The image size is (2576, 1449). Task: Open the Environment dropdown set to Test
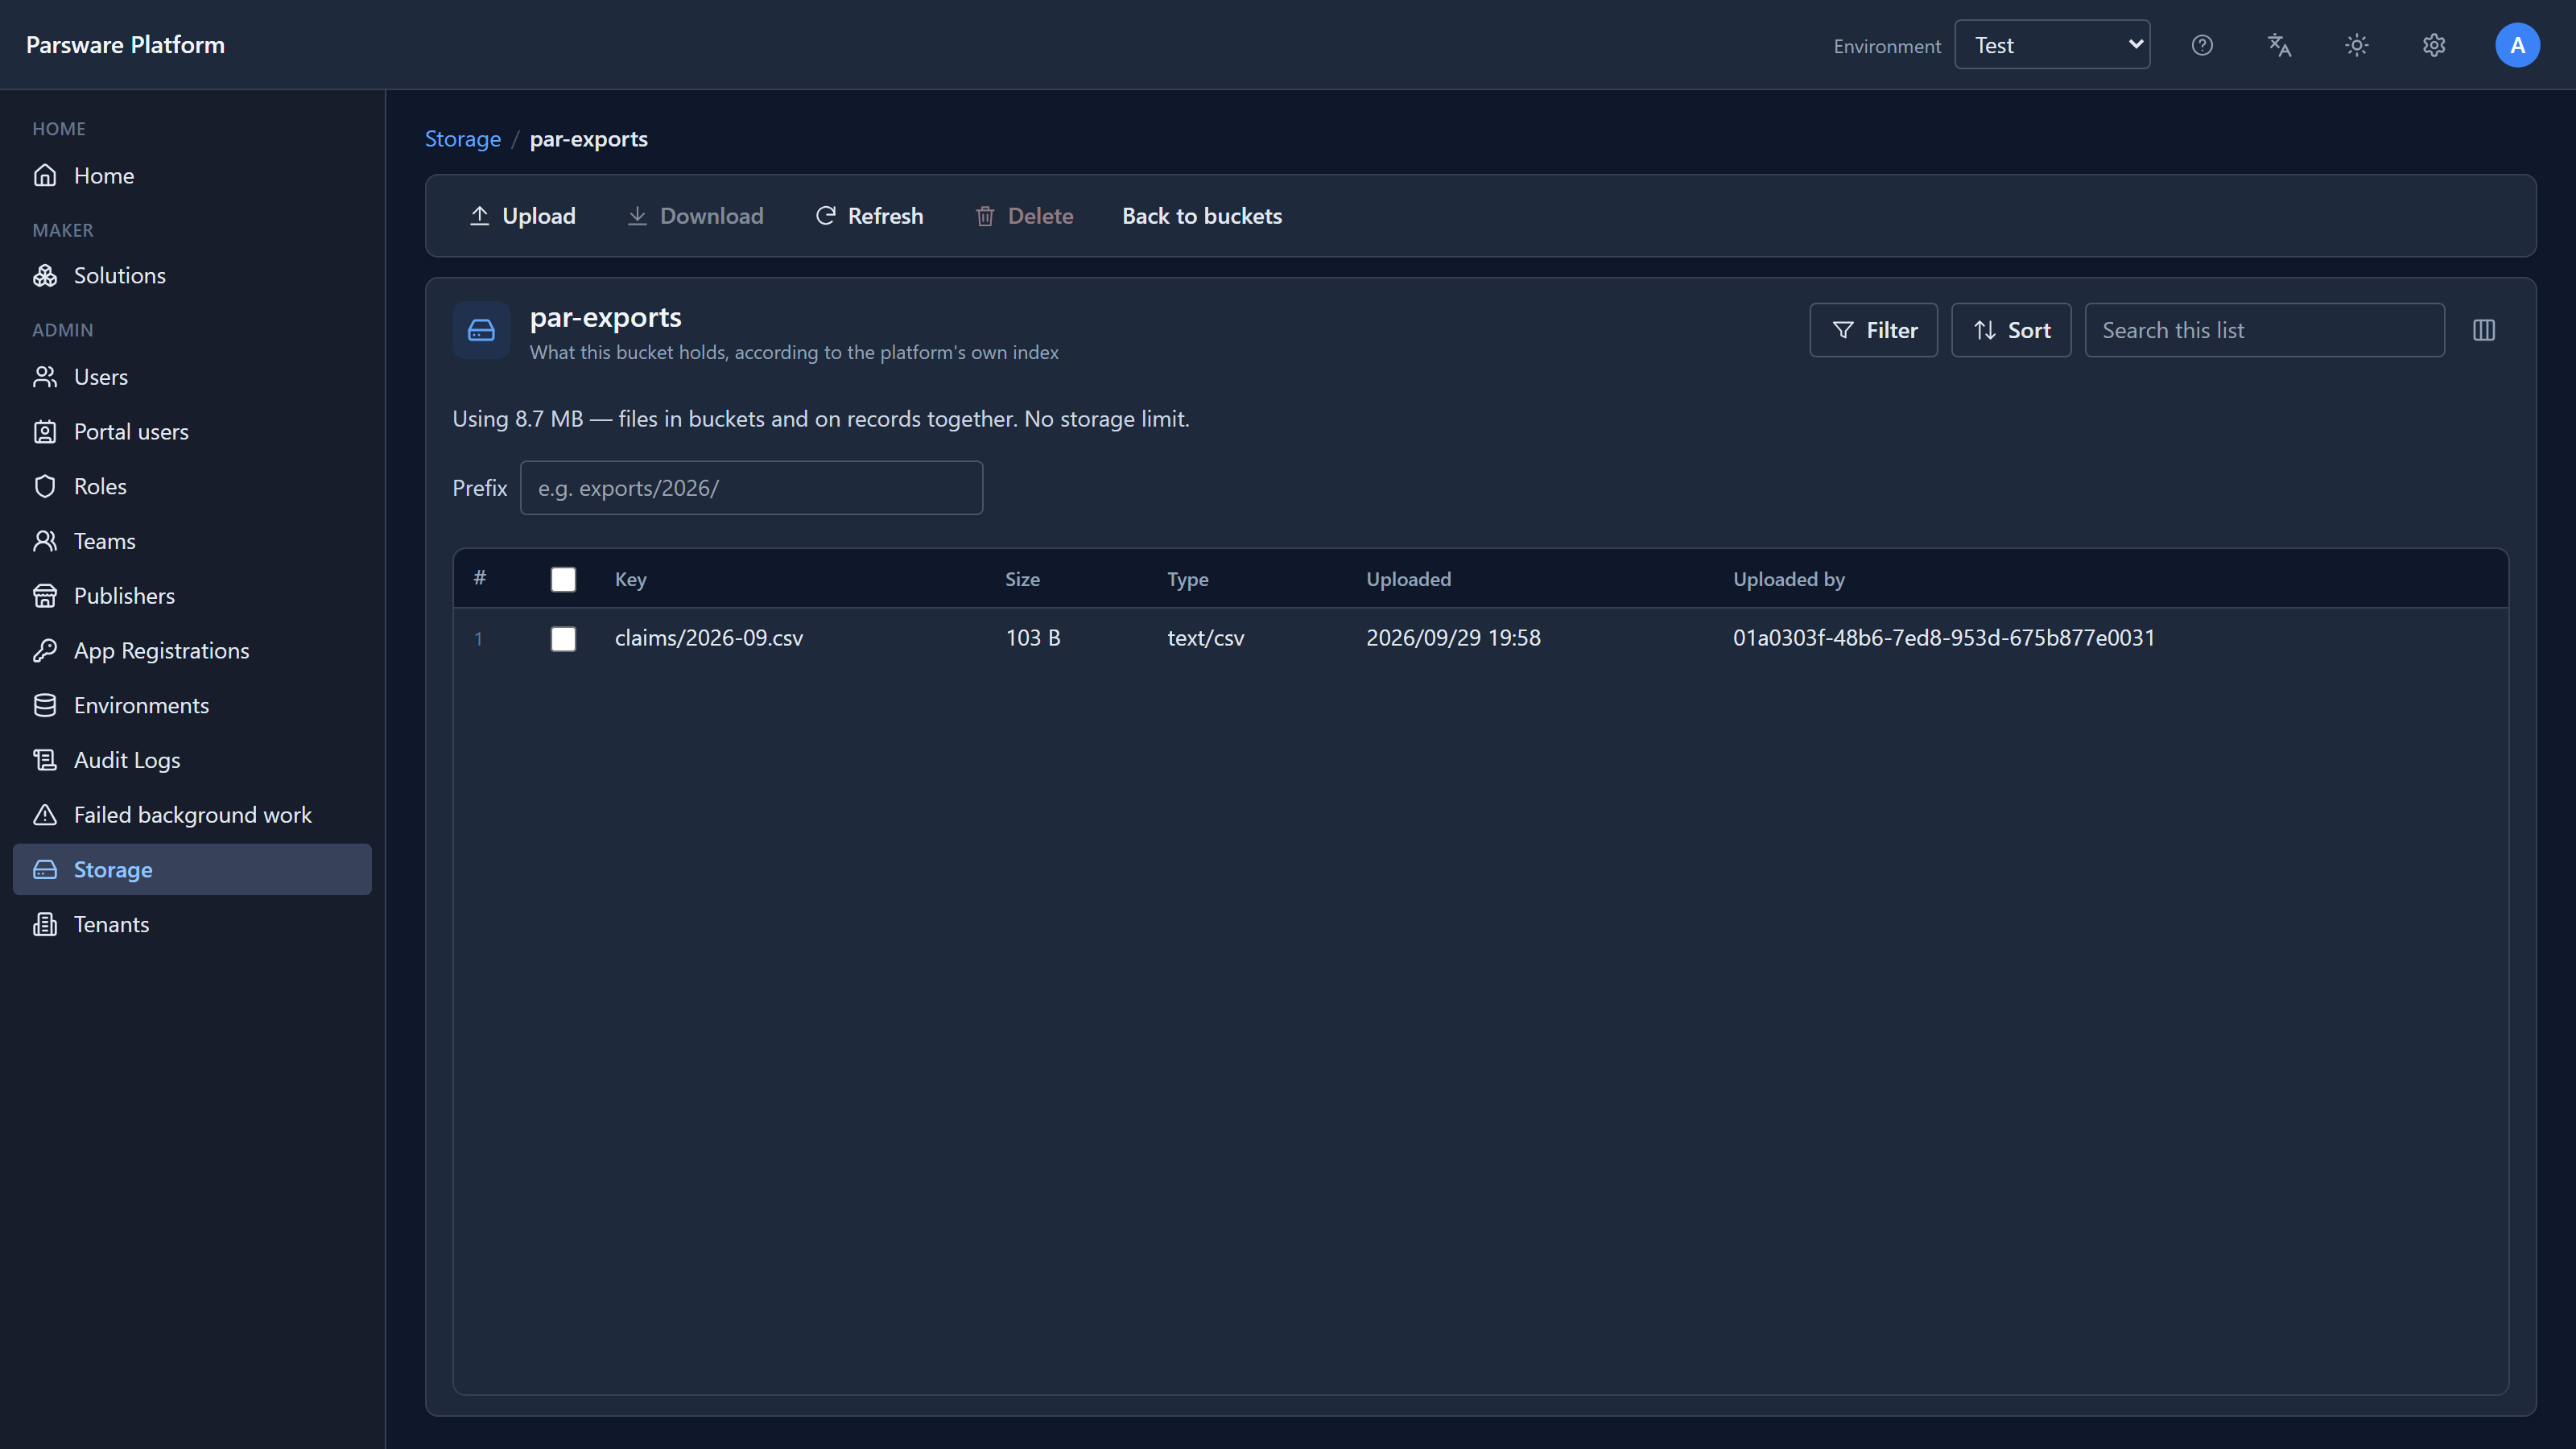tap(2052, 45)
